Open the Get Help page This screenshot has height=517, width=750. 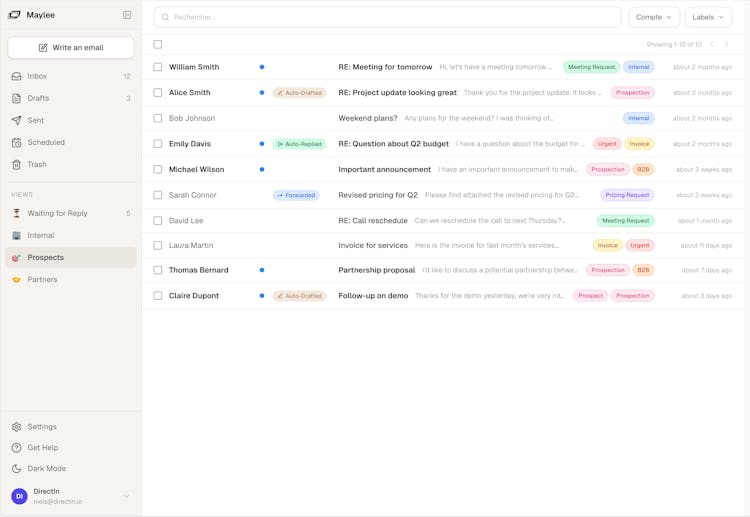43,448
